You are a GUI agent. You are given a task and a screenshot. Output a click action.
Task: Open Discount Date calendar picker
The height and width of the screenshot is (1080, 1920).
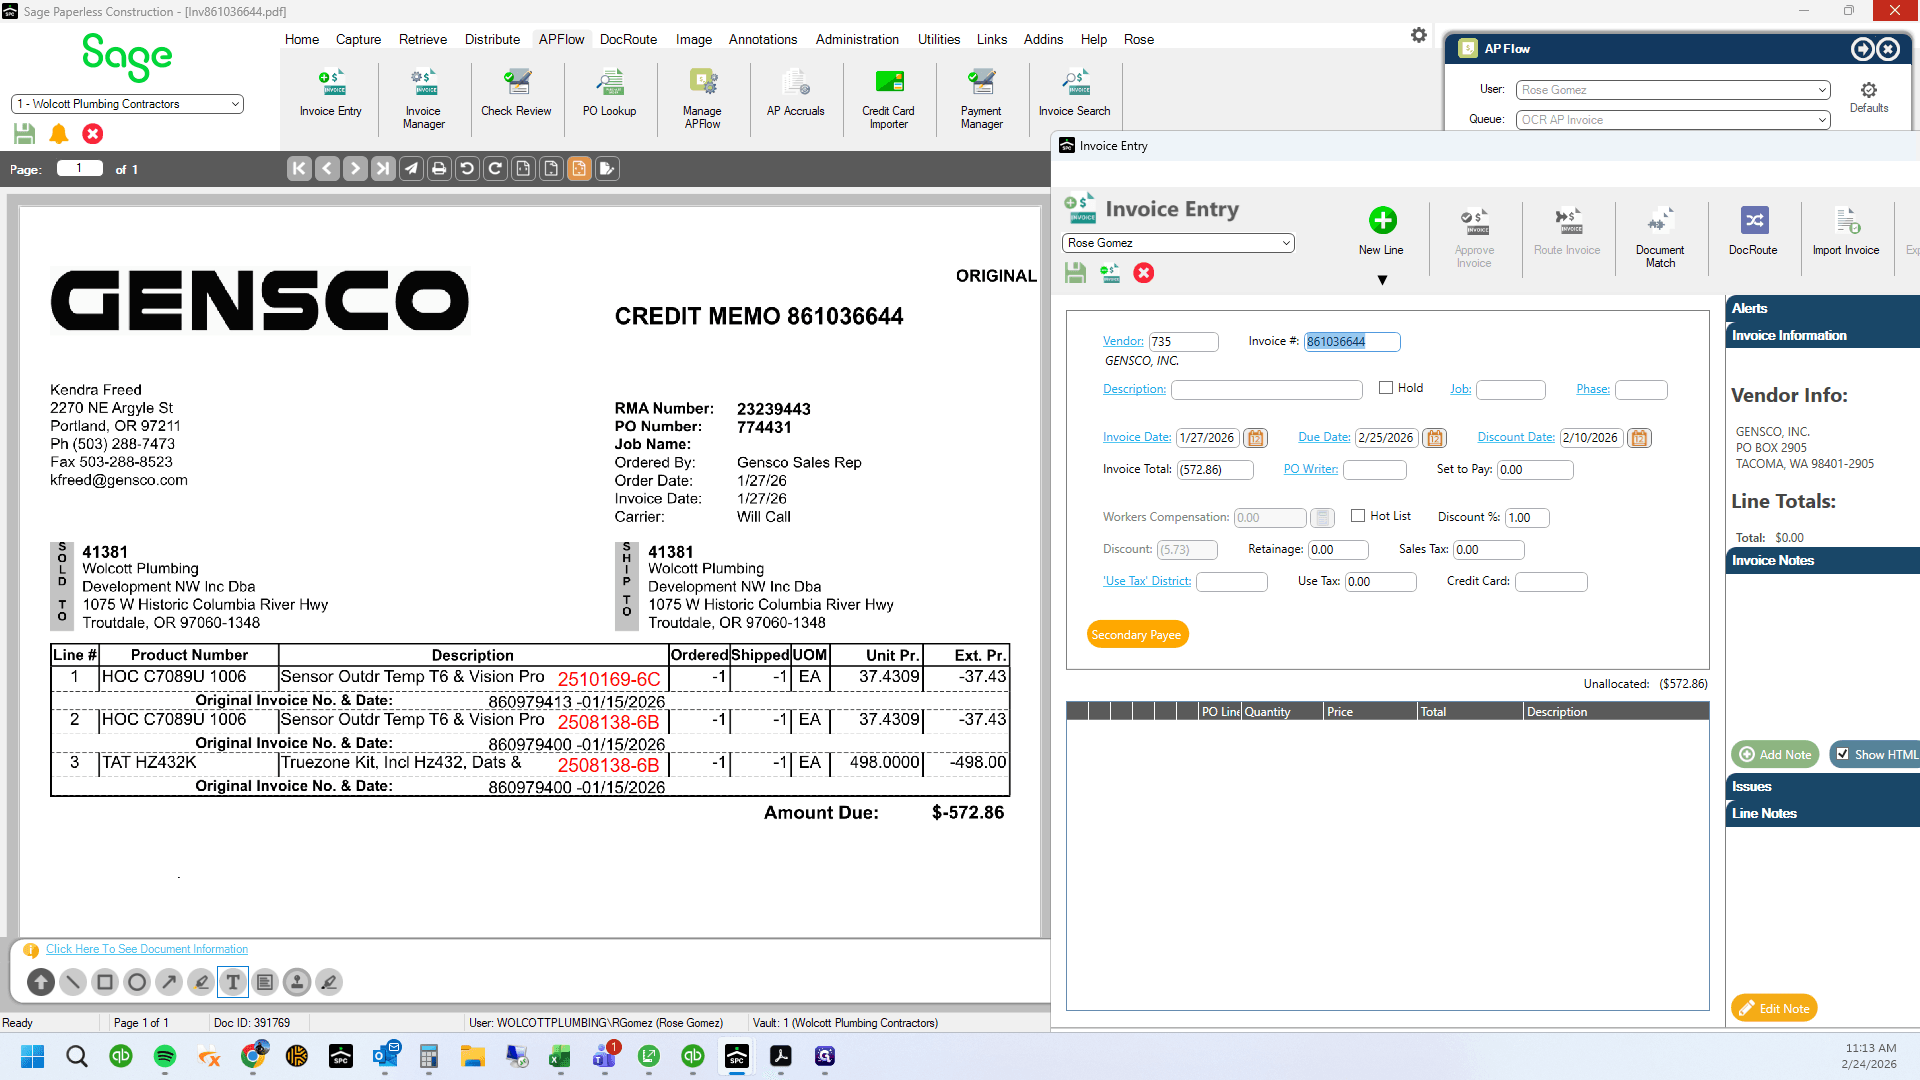pyautogui.click(x=1639, y=438)
